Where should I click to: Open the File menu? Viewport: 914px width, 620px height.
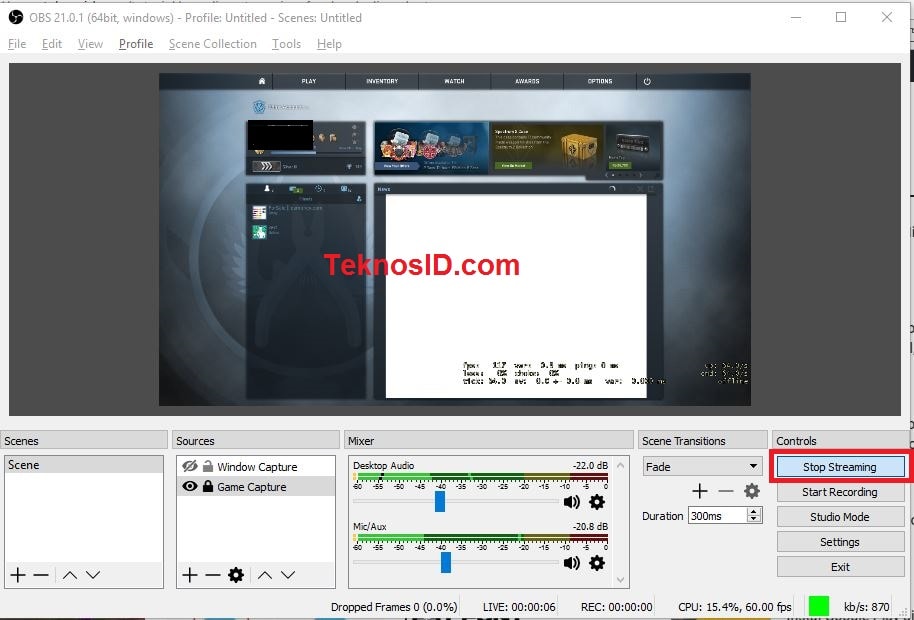click(x=17, y=44)
